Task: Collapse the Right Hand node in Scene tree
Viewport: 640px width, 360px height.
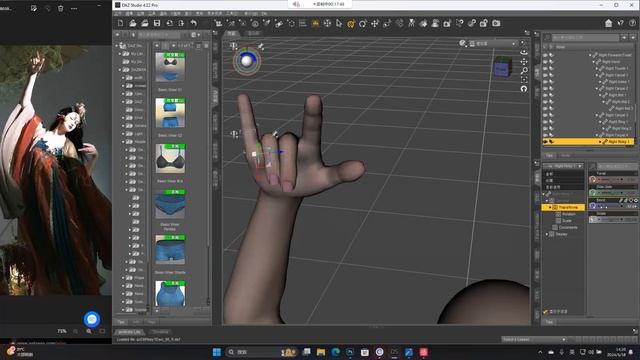Action: tap(593, 62)
